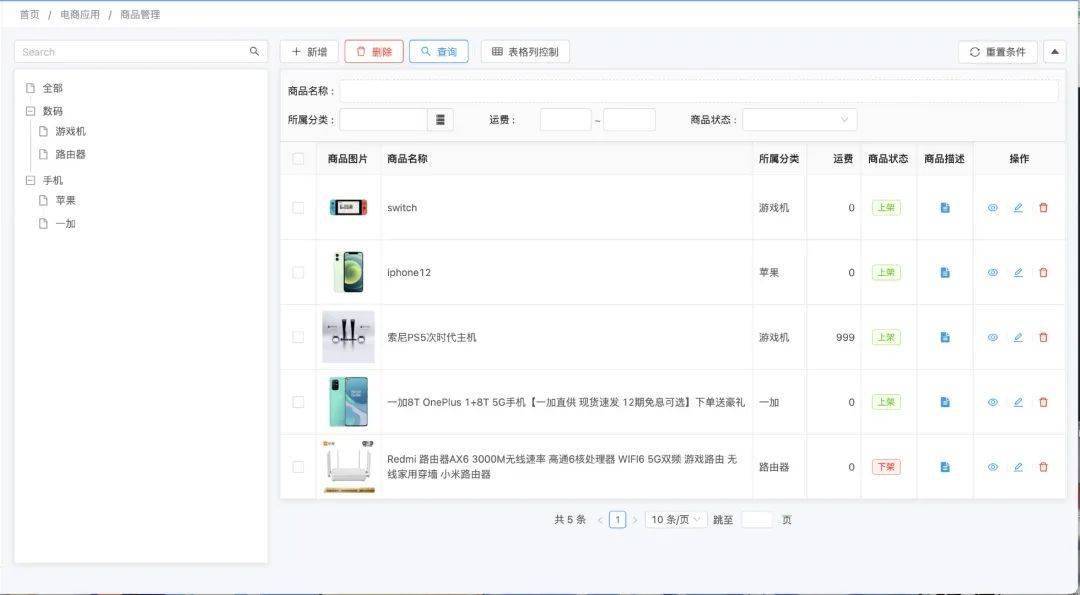1080x595 pixels.
Task: View the switch product via eye icon
Action: [993, 207]
